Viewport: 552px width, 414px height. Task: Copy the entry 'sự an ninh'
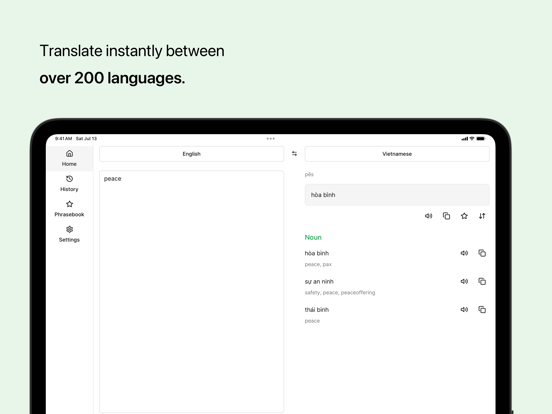coord(482,281)
